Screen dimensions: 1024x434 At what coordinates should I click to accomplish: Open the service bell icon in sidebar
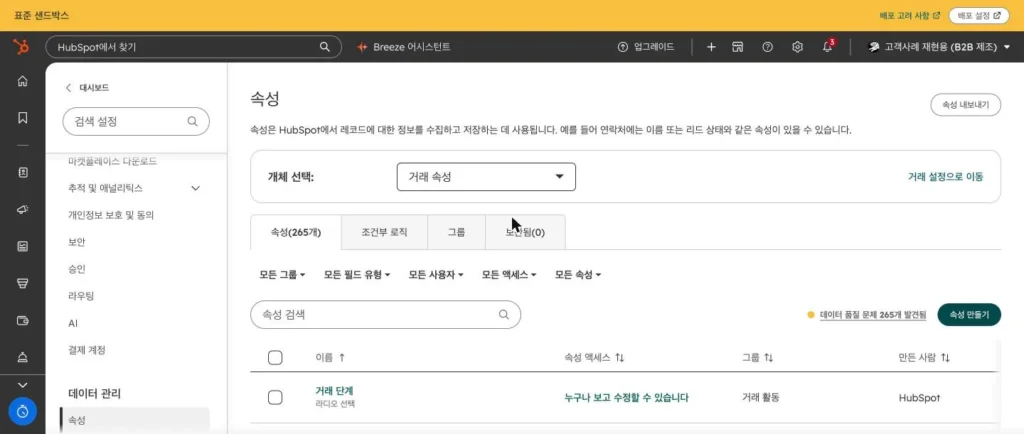pos(23,357)
